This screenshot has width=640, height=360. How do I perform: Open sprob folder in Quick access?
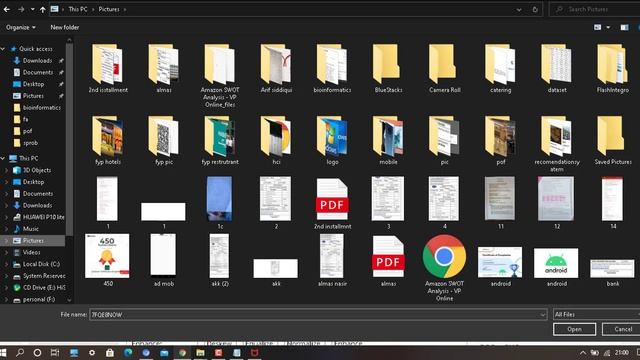30,143
